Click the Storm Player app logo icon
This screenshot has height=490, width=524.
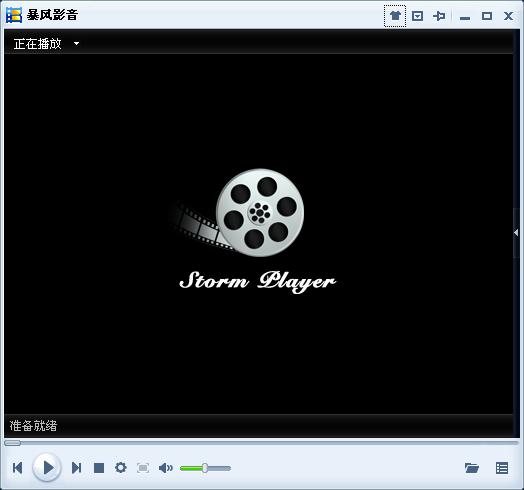pyautogui.click(x=14, y=15)
